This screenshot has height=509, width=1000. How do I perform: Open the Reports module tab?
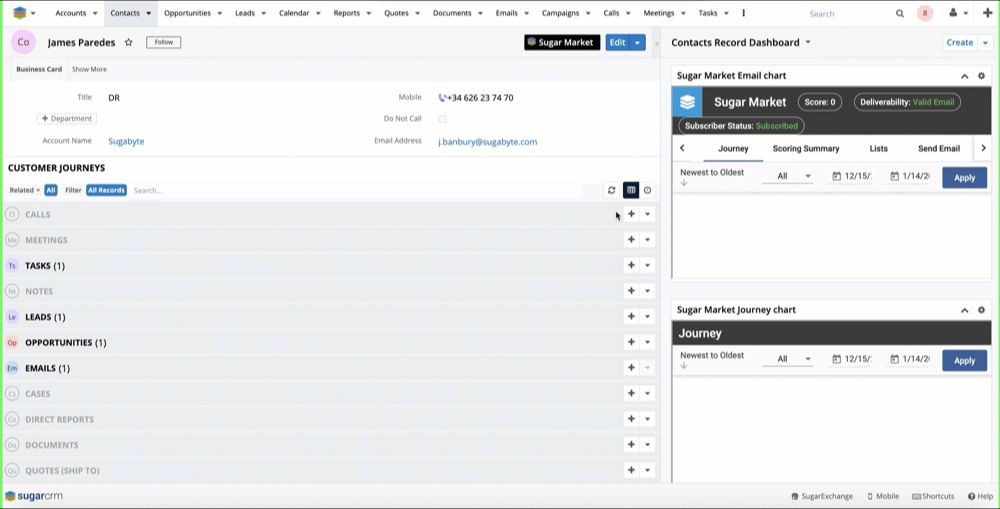(x=346, y=13)
